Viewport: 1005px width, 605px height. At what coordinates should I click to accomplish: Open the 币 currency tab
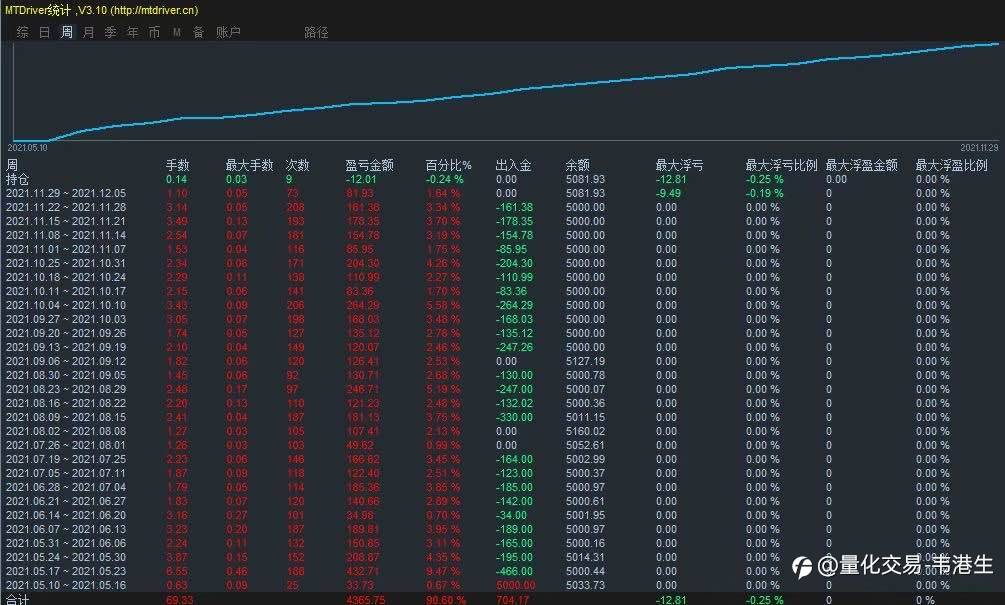point(154,32)
